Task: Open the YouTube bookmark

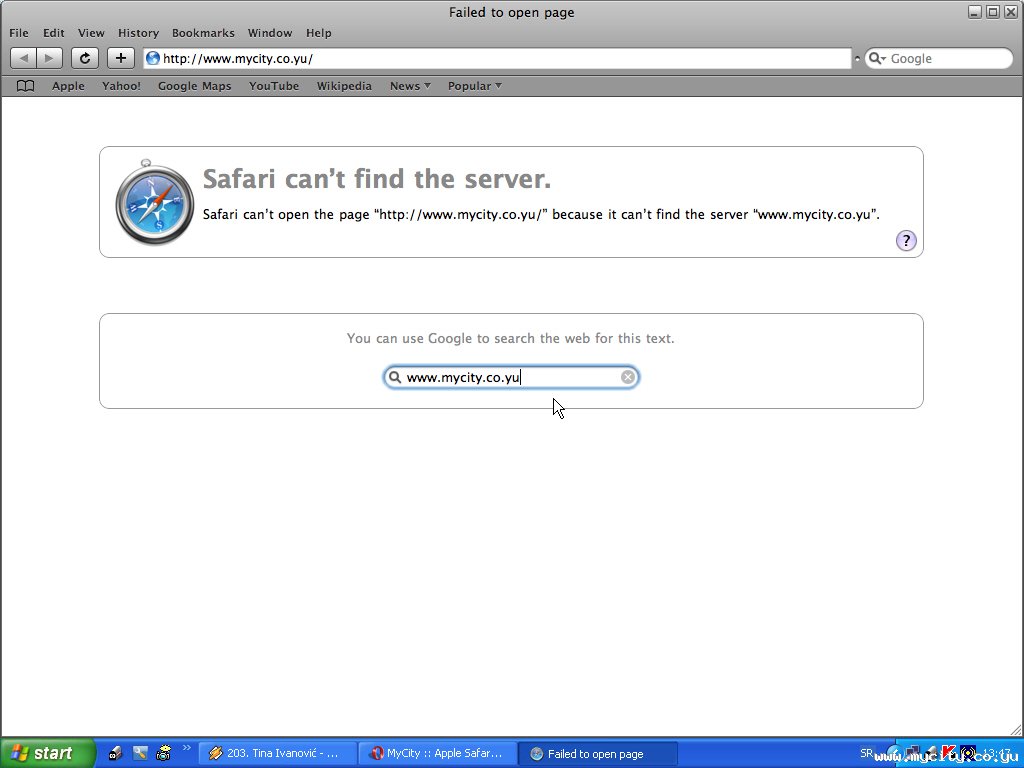Action: click(274, 86)
